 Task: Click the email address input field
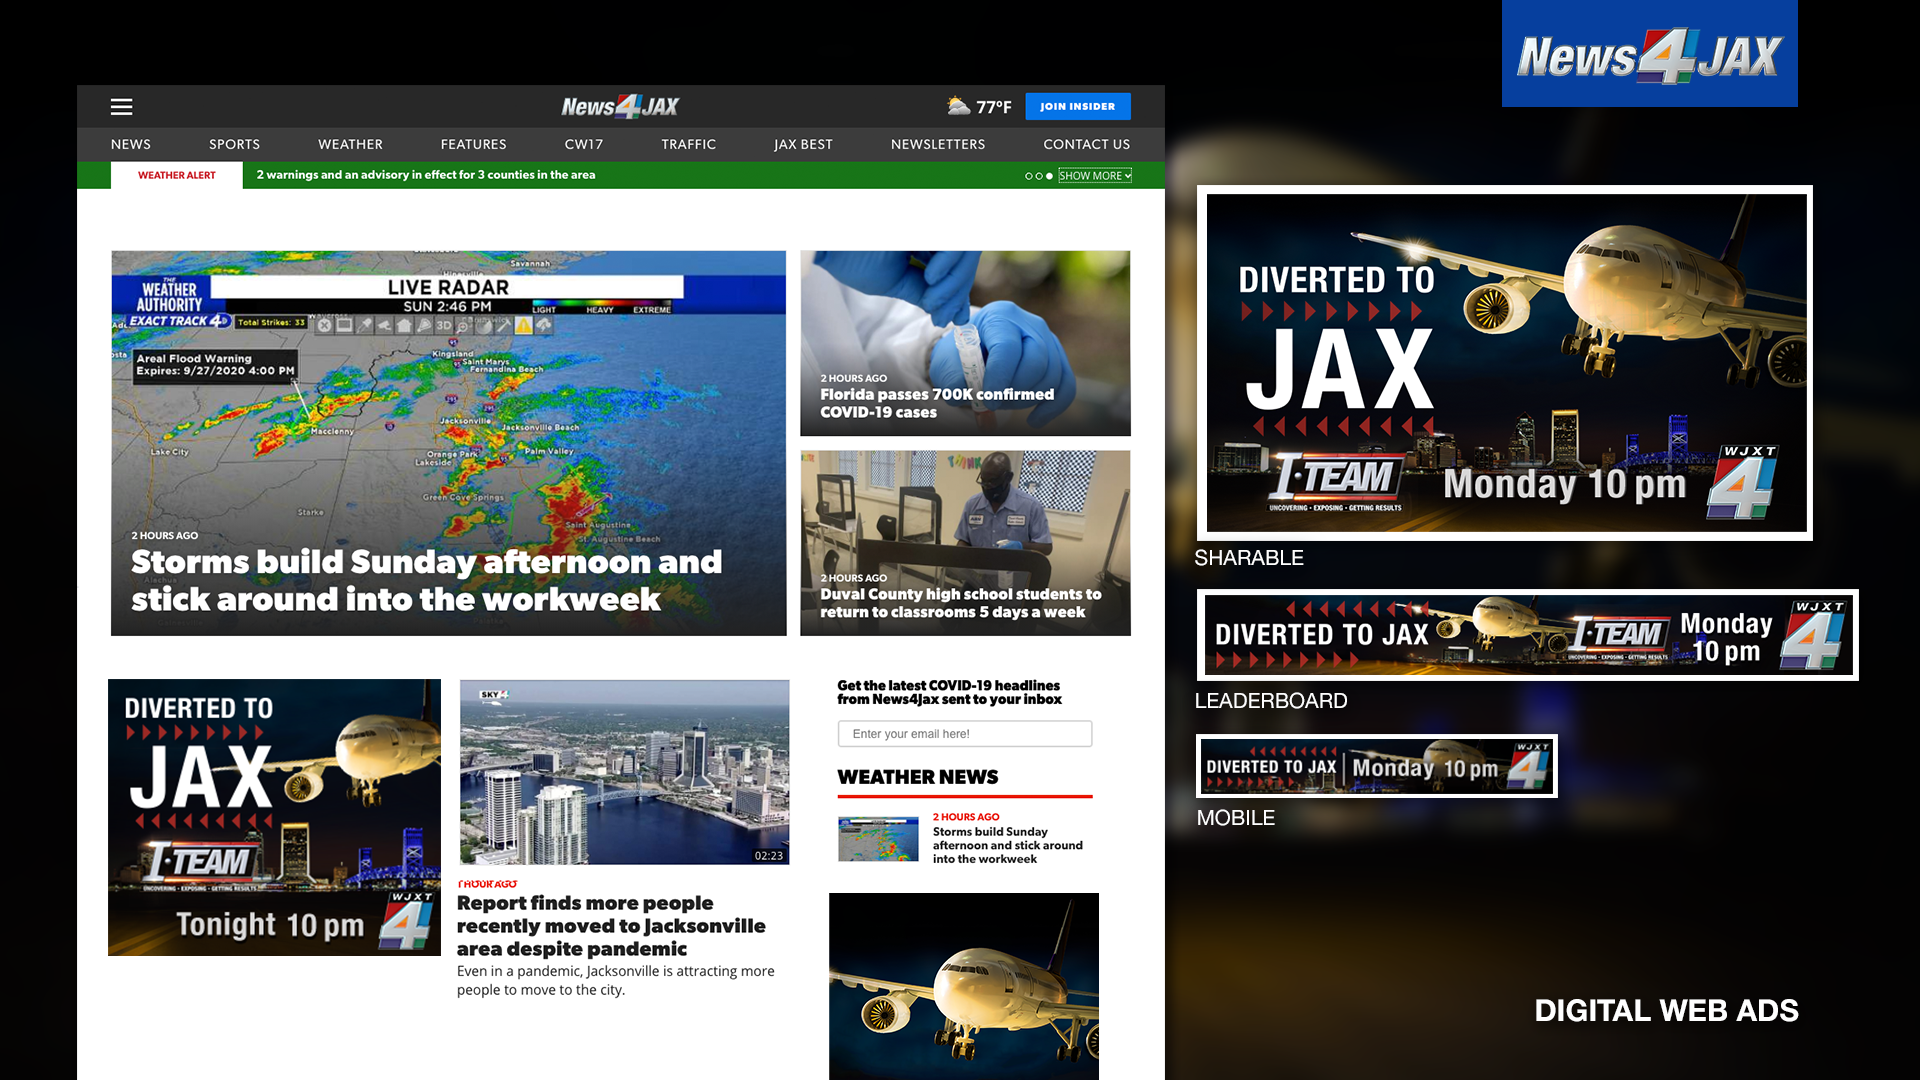point(965,734)
